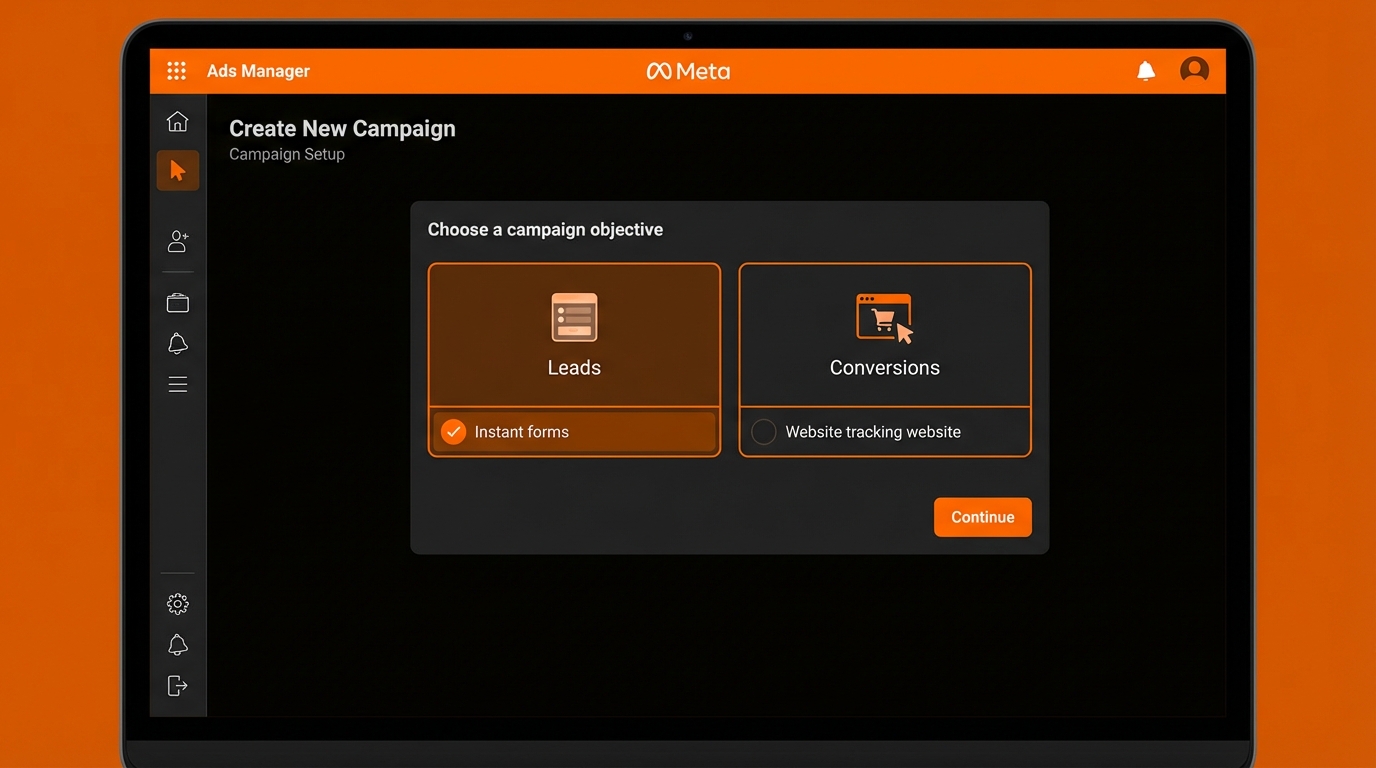Screen dimensions: 1376x768
Task: Select the Leads objective card
Action: [x=574, y=335]
